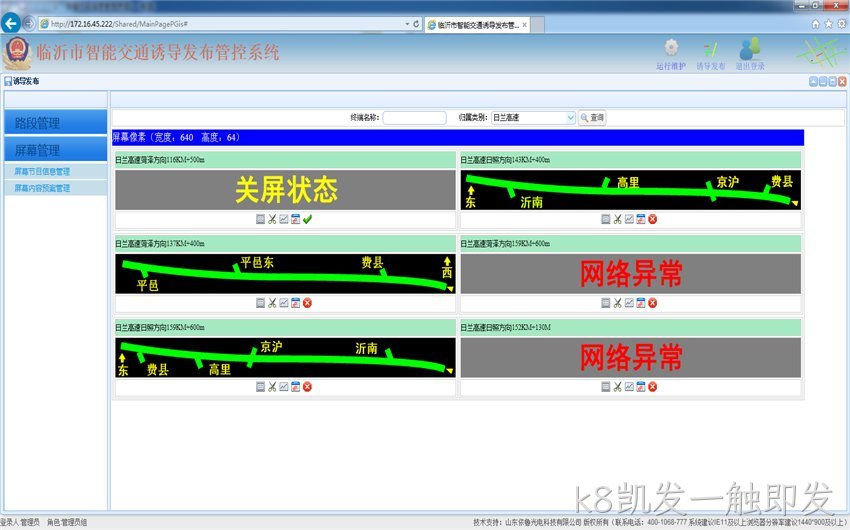Click 网络异常 preview of 日照方向152KM+130M
This screenshot has width=850, height=530.
click(x=630, y=358)
